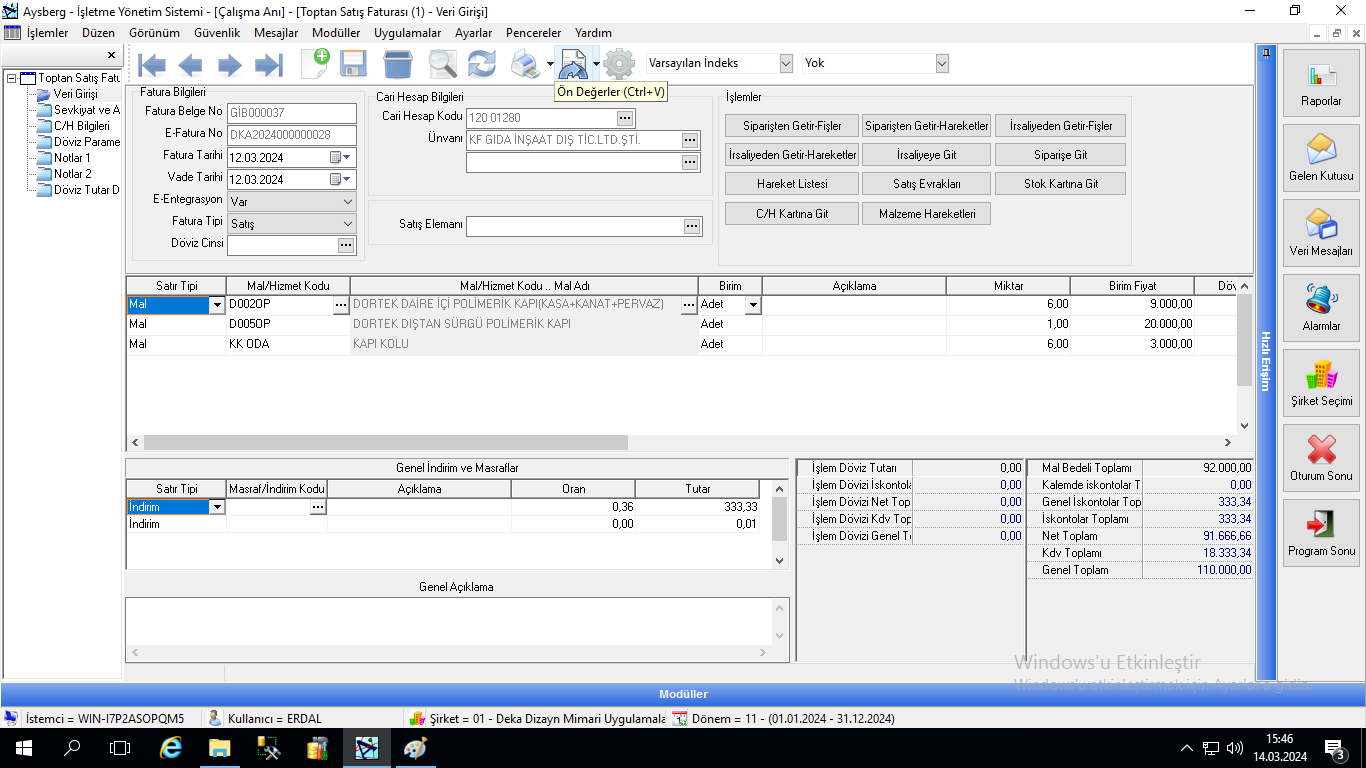Click the refresh arrows icon
Viewport: 1366px width, 768px height.
point(482,65)
